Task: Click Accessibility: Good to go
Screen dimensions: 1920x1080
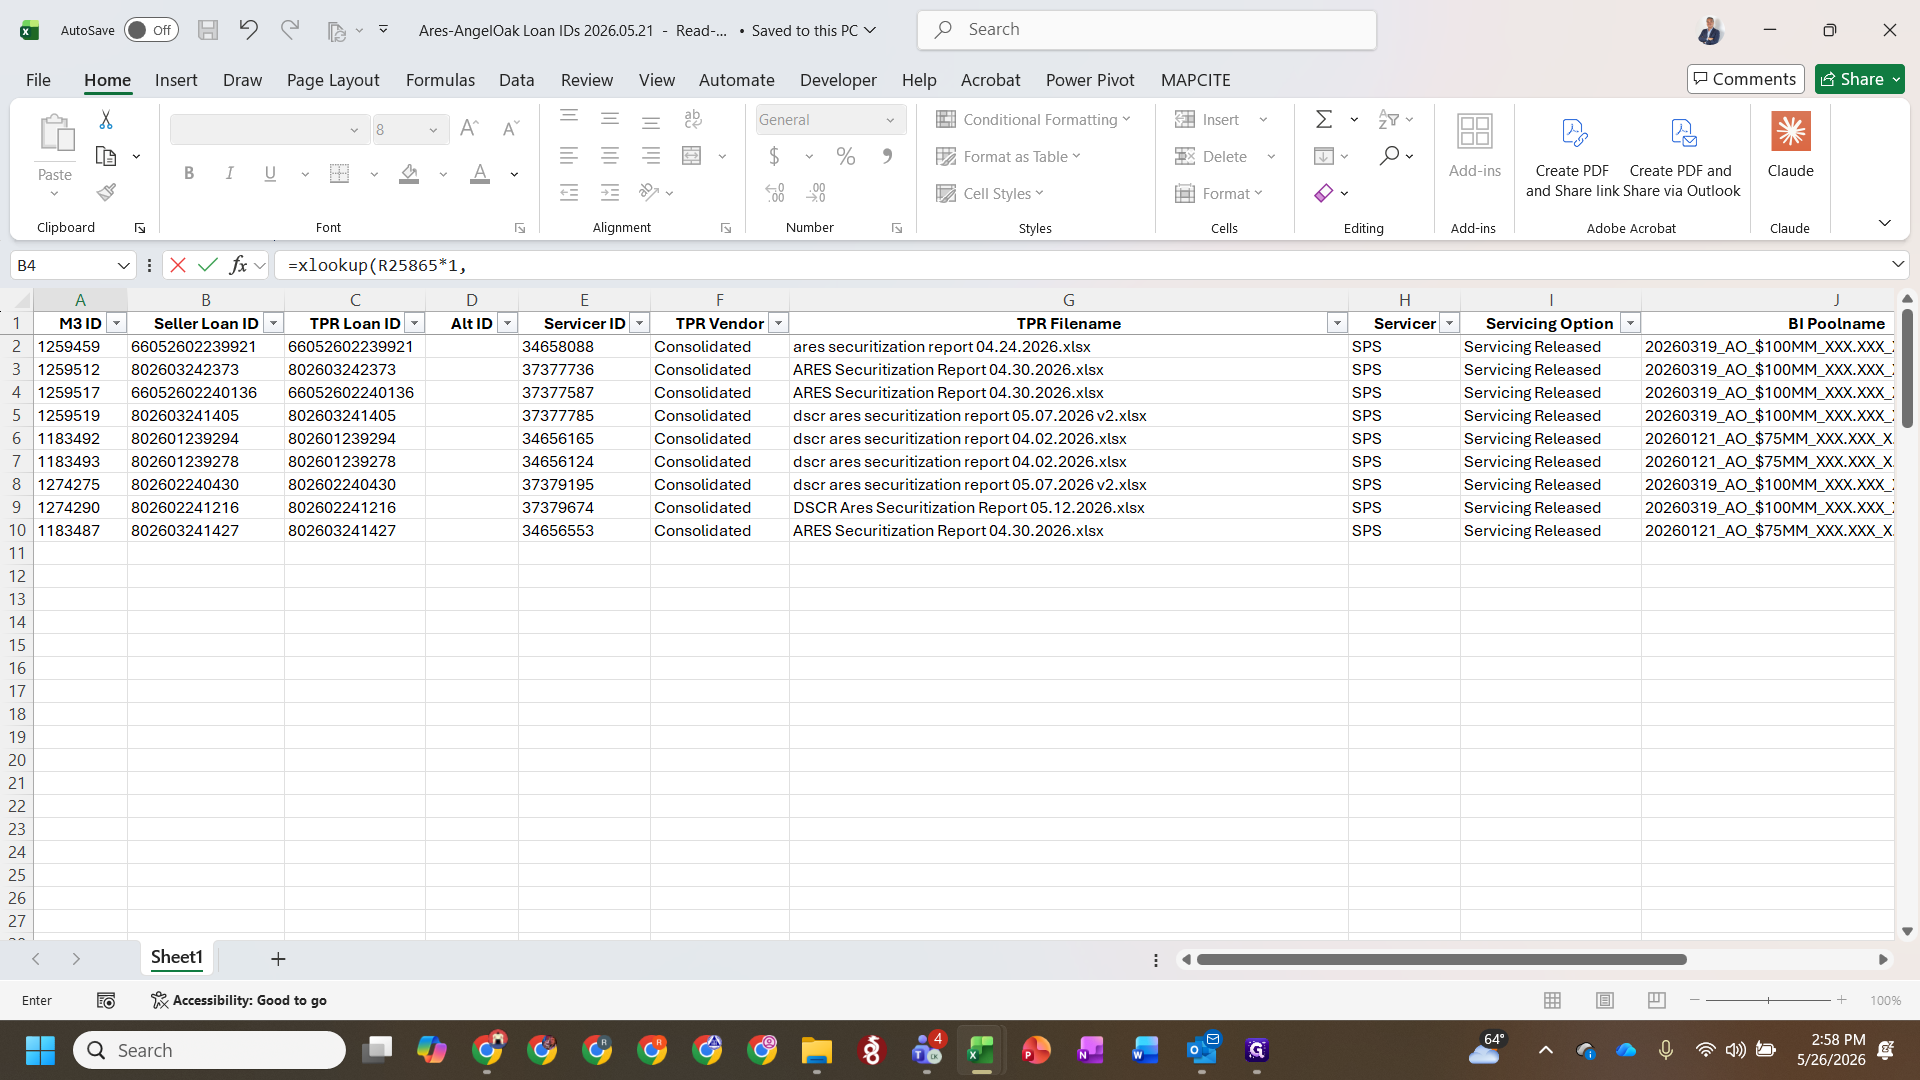Action: (x=239, y=1000)
